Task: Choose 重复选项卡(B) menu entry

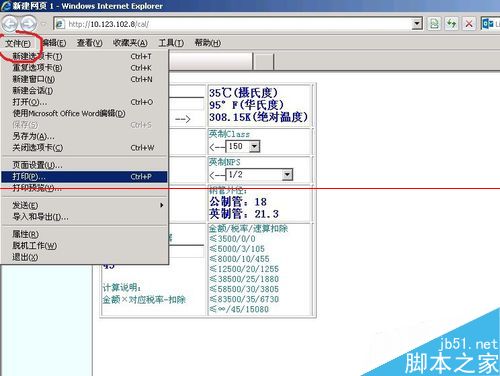Action: coord(84,68)
